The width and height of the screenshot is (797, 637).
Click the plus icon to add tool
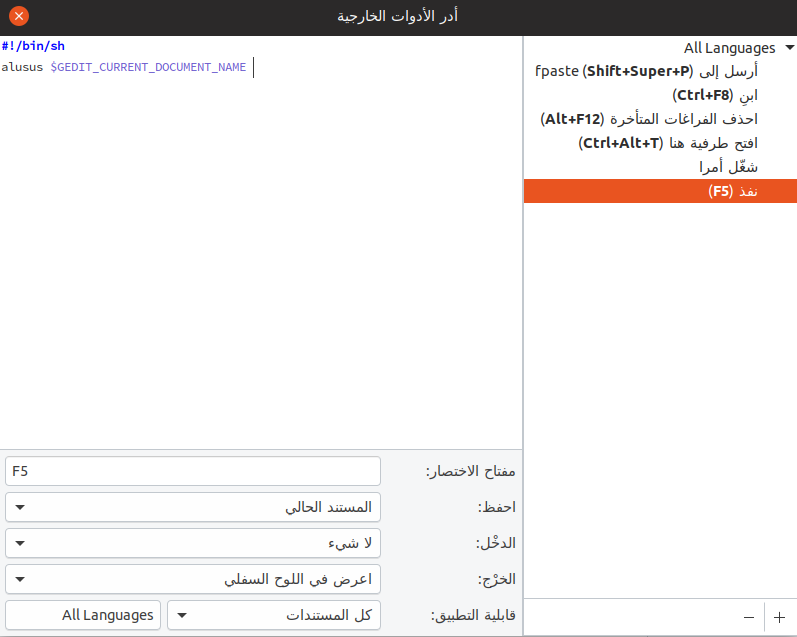coord(779,617)
